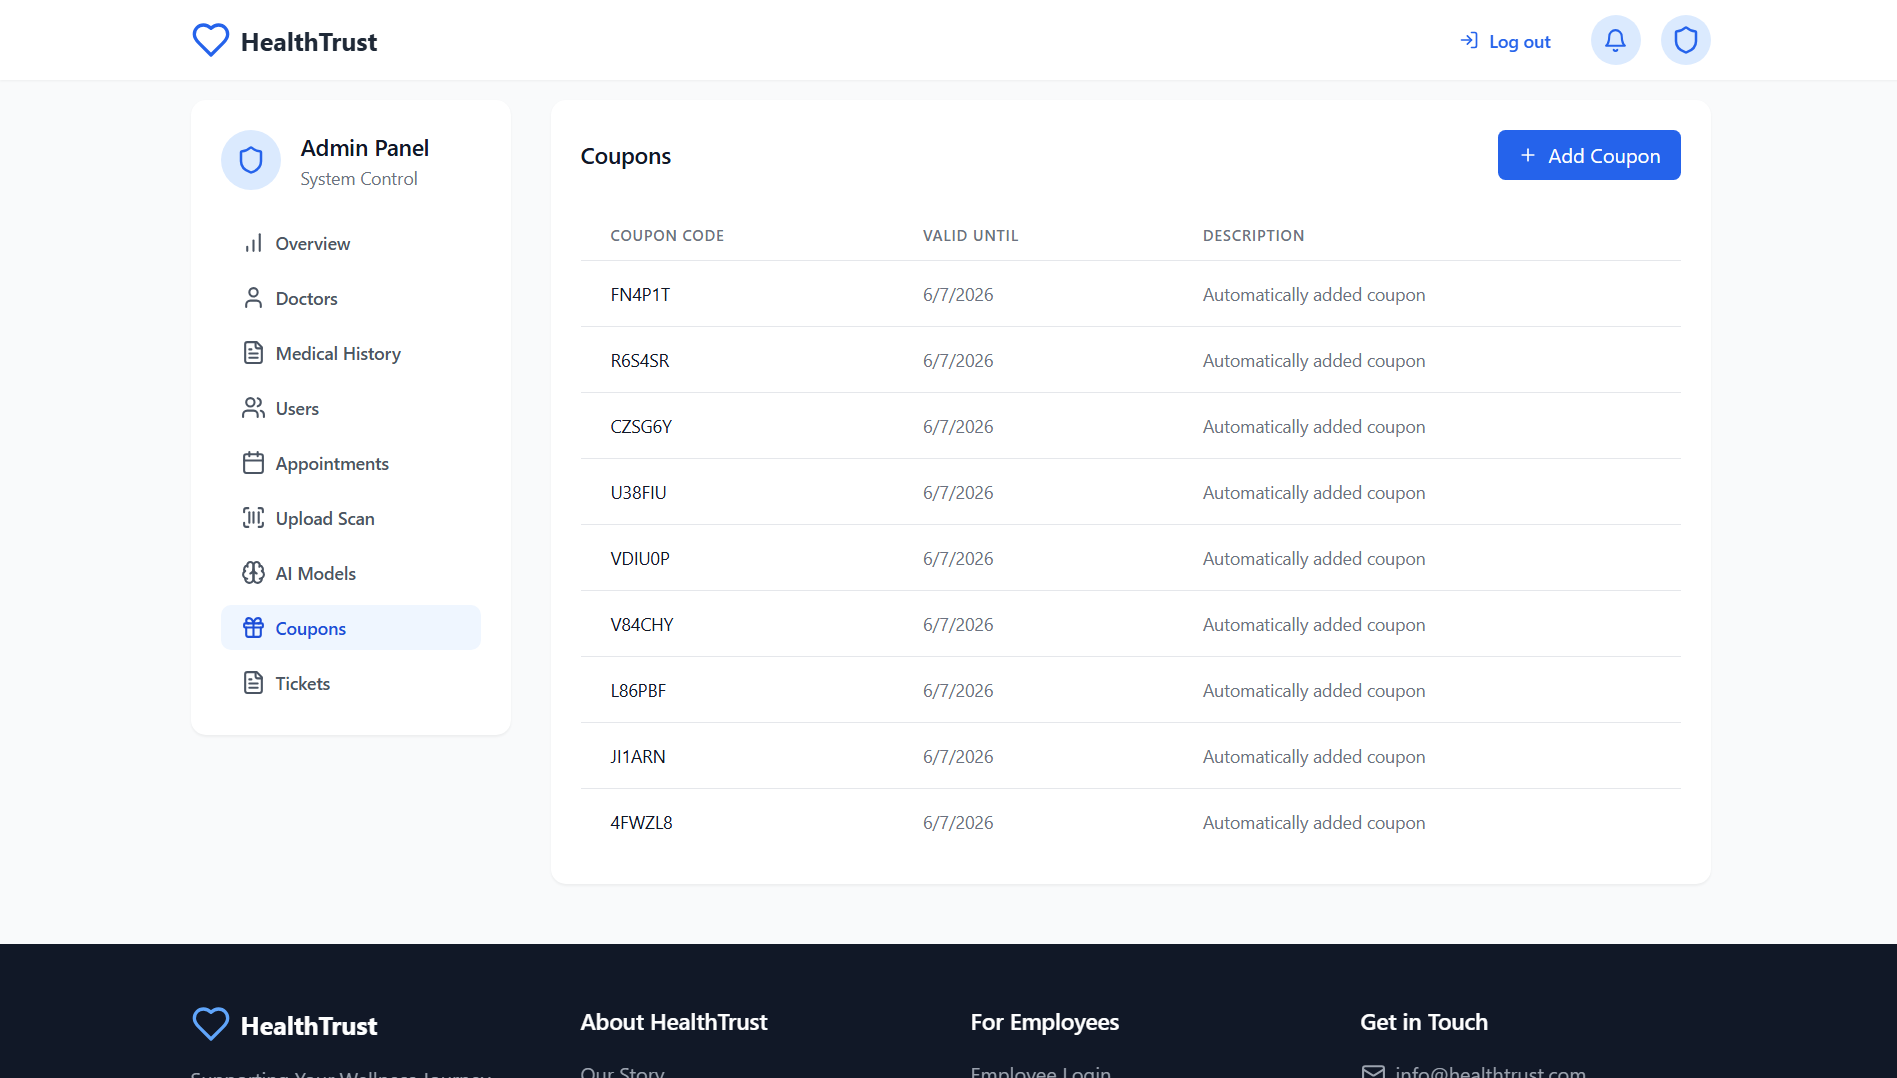Viewport: 1897px width, 1078px height.
Task: Select Upload Scan in sidebar
Action: [351, 518]
